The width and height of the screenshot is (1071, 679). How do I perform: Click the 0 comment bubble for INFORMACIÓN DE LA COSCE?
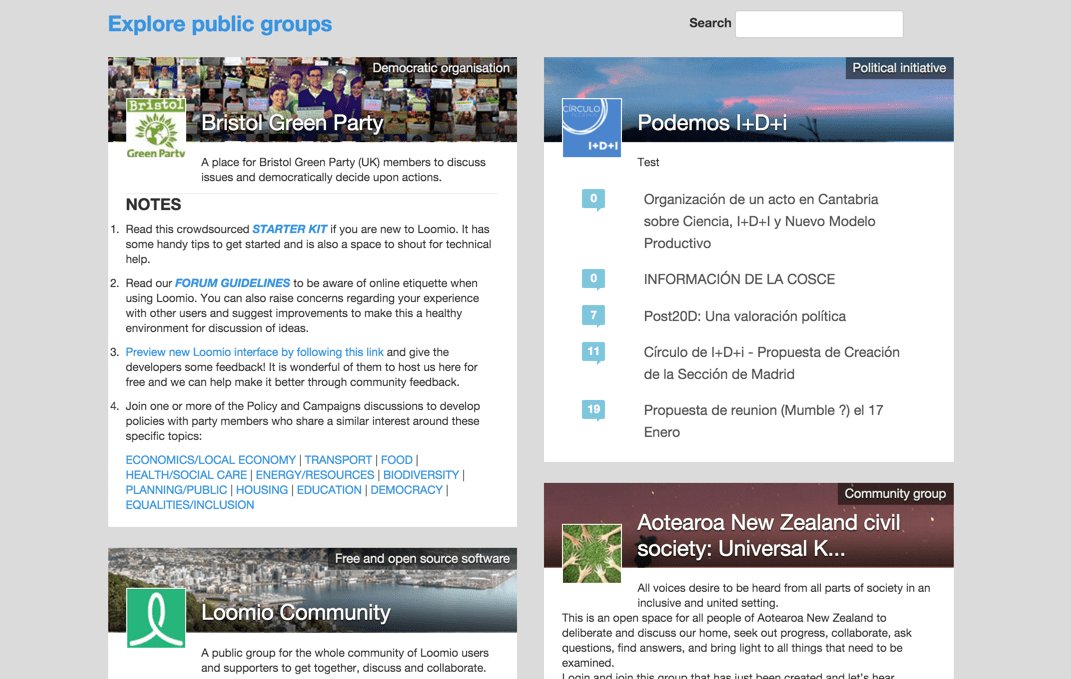pos(593,279)
